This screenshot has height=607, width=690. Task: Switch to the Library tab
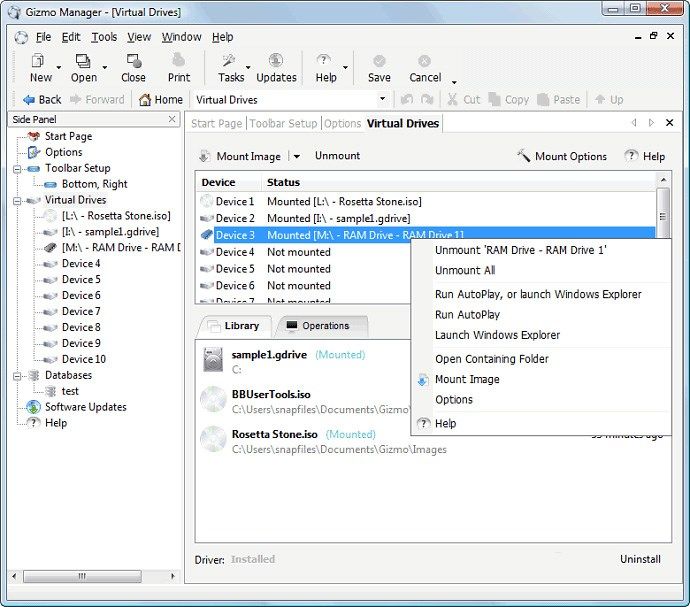(235, 326)
